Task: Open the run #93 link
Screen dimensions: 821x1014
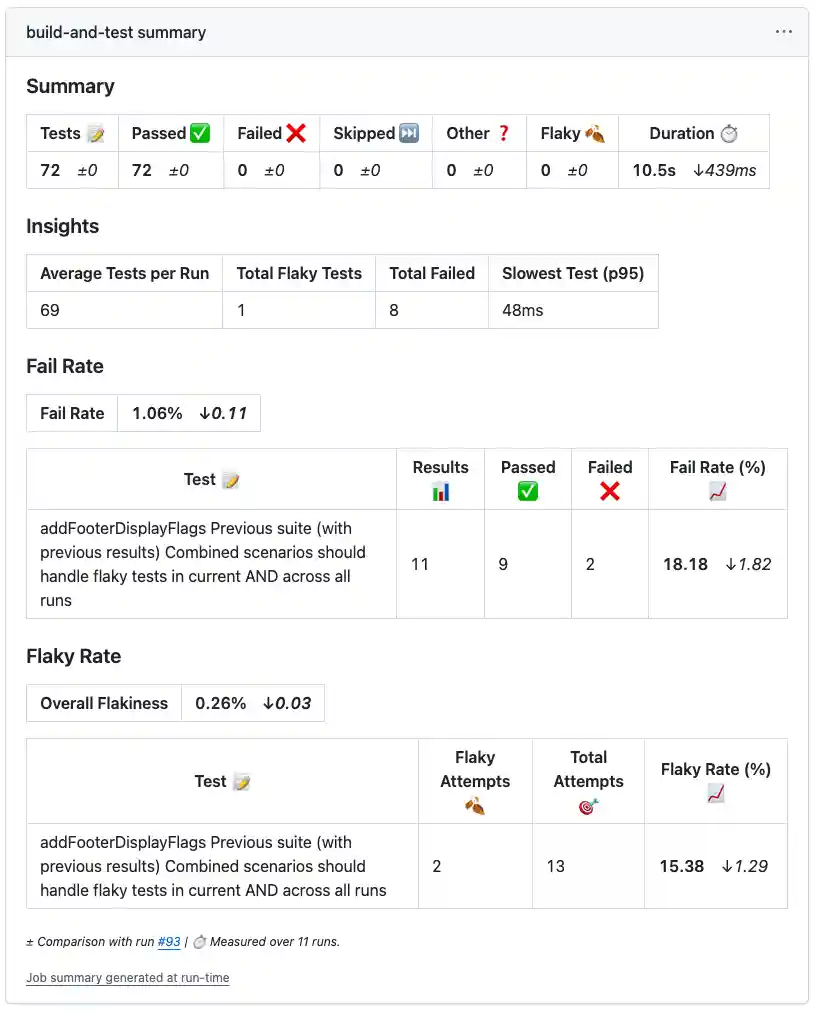Action: pos(169,941)
